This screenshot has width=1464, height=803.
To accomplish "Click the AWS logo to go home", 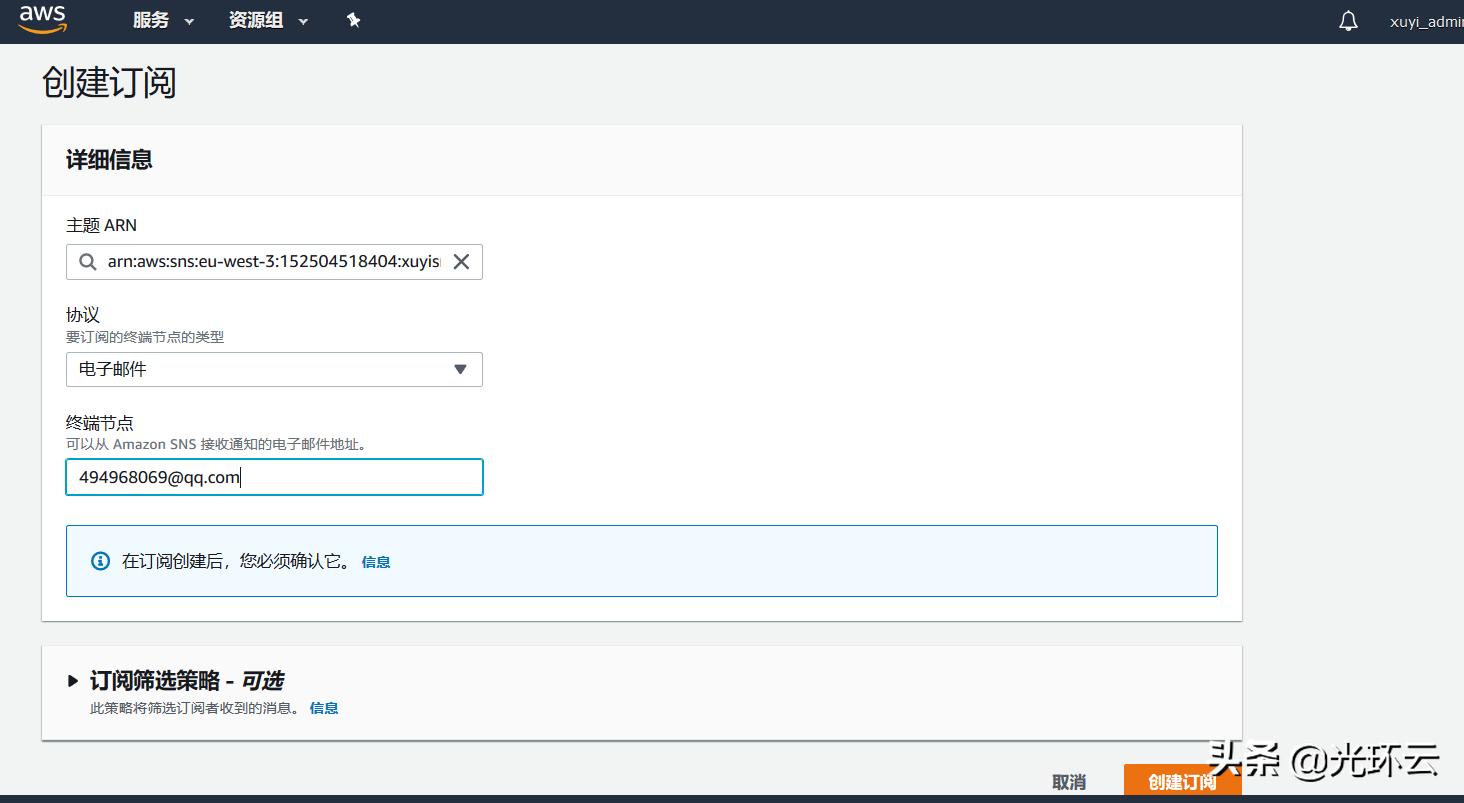I will point(42,20).
